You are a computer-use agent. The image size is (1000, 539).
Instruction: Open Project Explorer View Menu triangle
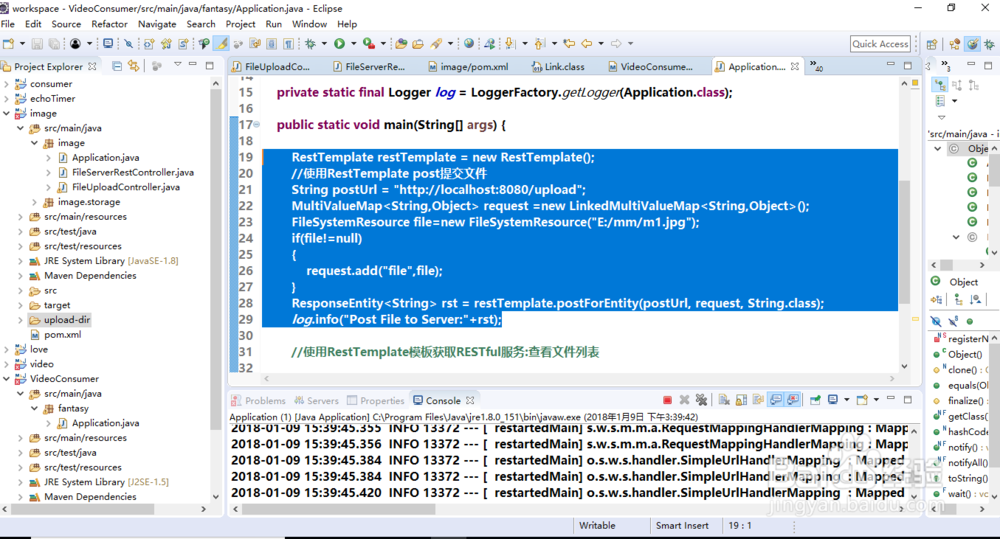(x=177, y=64)
